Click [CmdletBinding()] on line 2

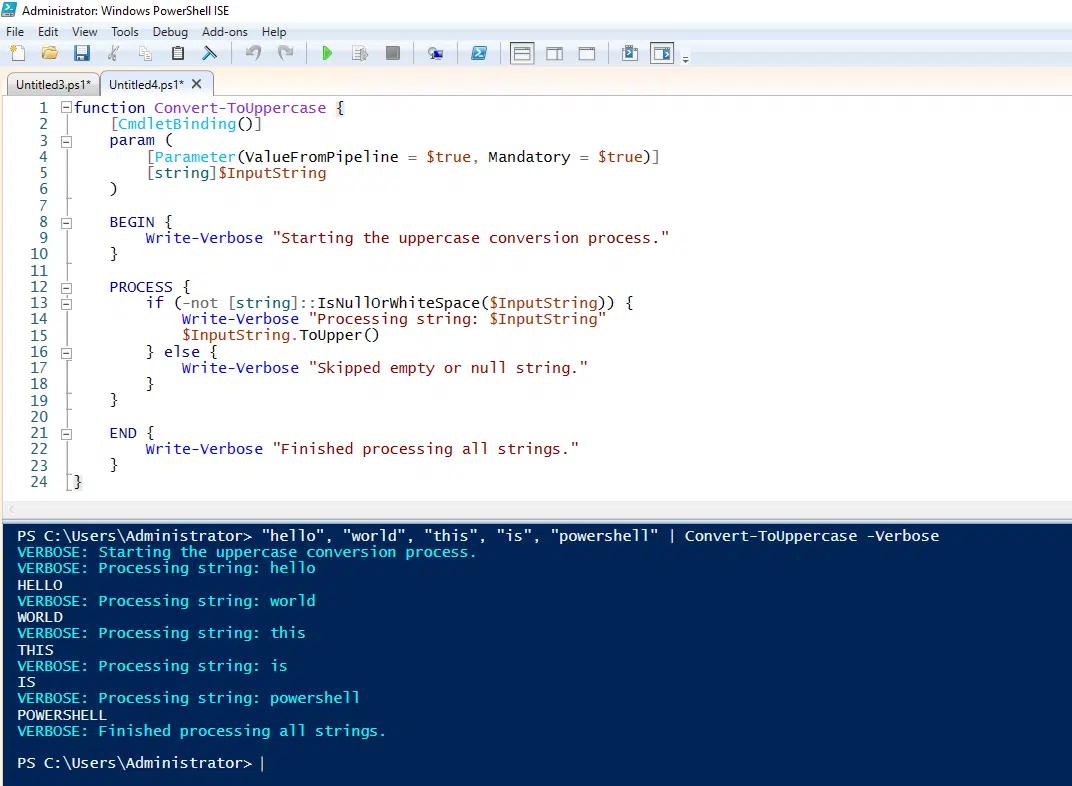coord(186,124)
